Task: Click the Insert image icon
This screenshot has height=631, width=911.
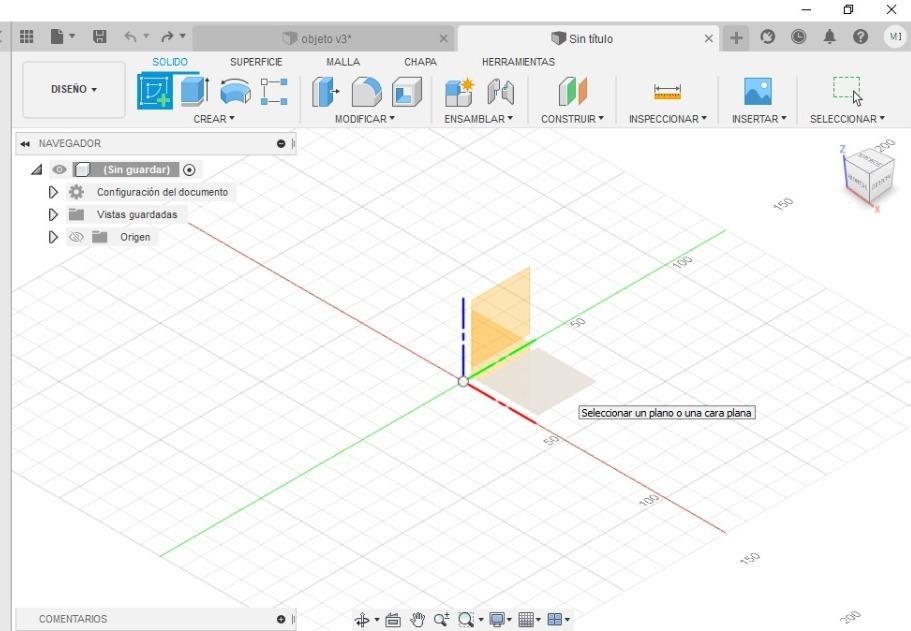Action: 758,92
